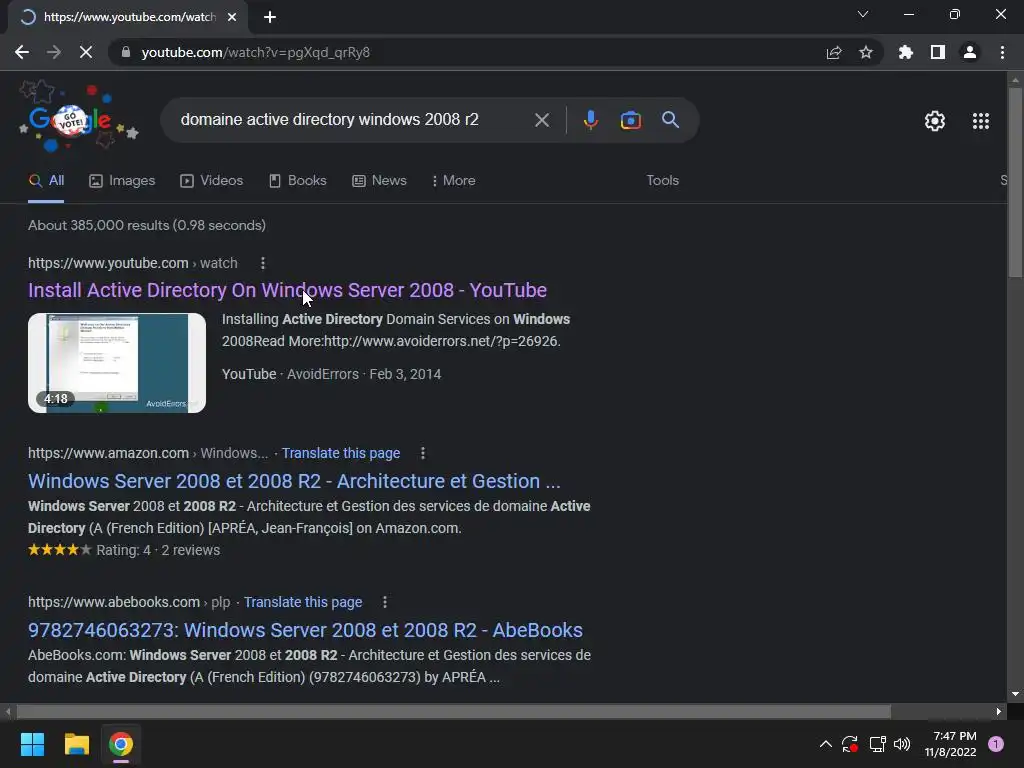Viewport: 1024px width, 768px height.
Task: Click 'Rating: 4 · 2 reviews' text
Action: 158,551
